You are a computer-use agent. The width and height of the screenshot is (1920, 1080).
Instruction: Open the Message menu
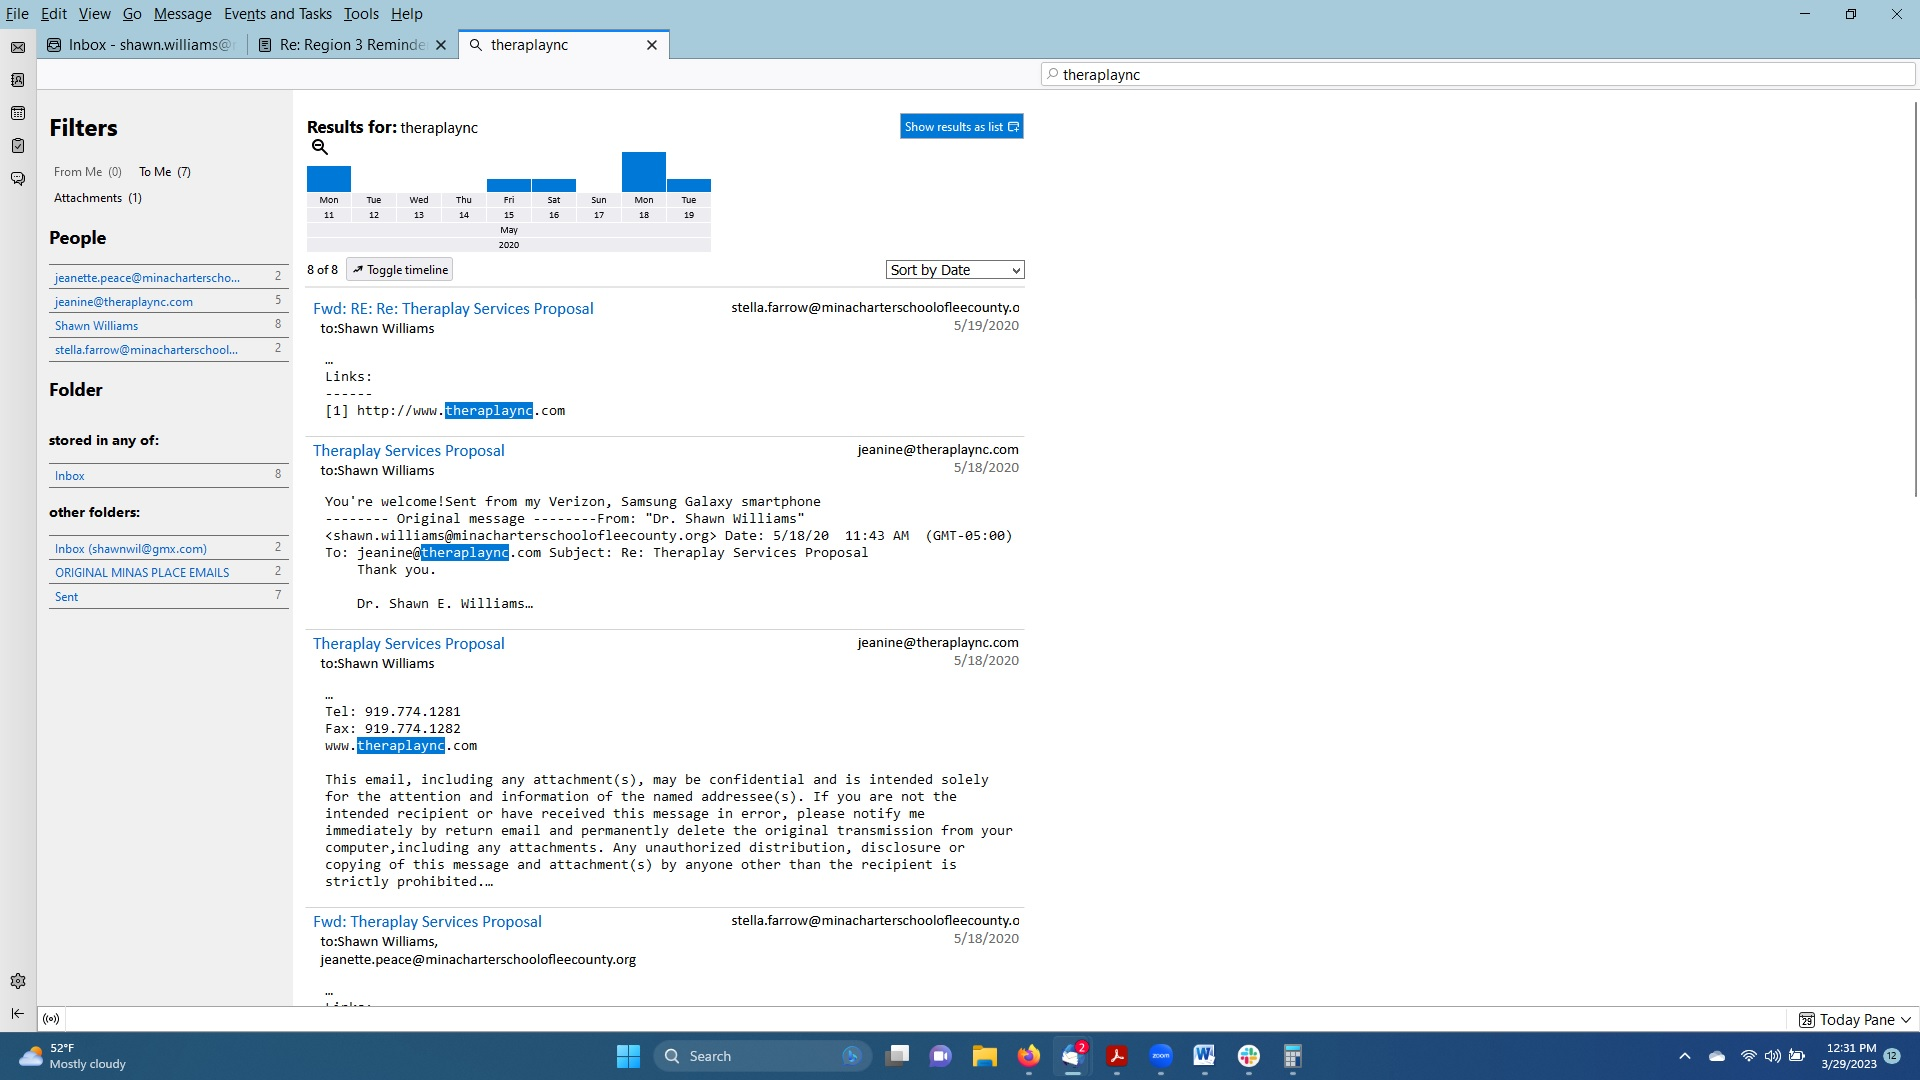tap(182, 14)
